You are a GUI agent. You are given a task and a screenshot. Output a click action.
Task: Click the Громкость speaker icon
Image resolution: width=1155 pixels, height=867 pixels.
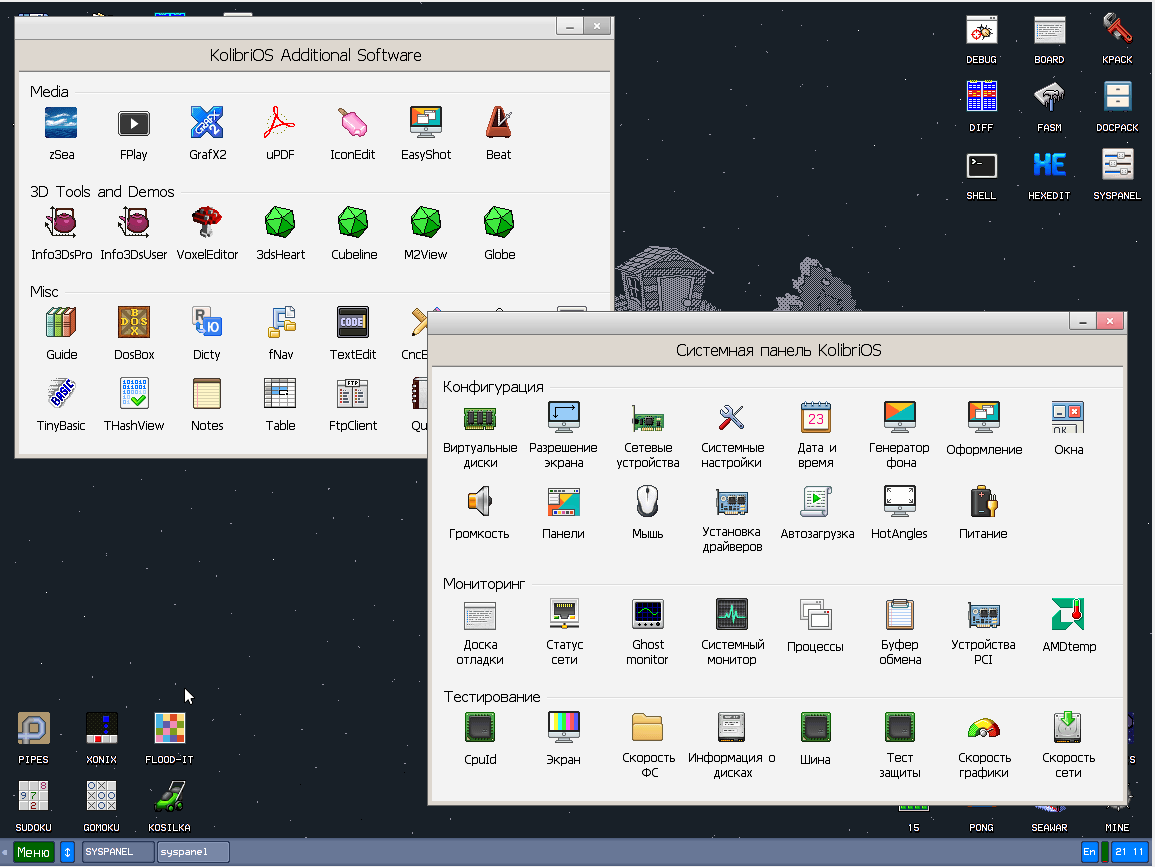(480, 501)
